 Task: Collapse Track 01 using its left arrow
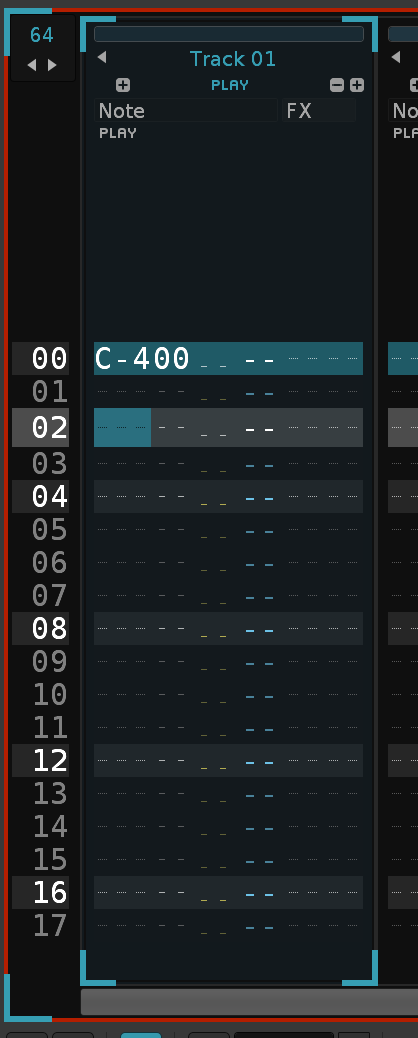pyautogui.click(x=101, y=58)
